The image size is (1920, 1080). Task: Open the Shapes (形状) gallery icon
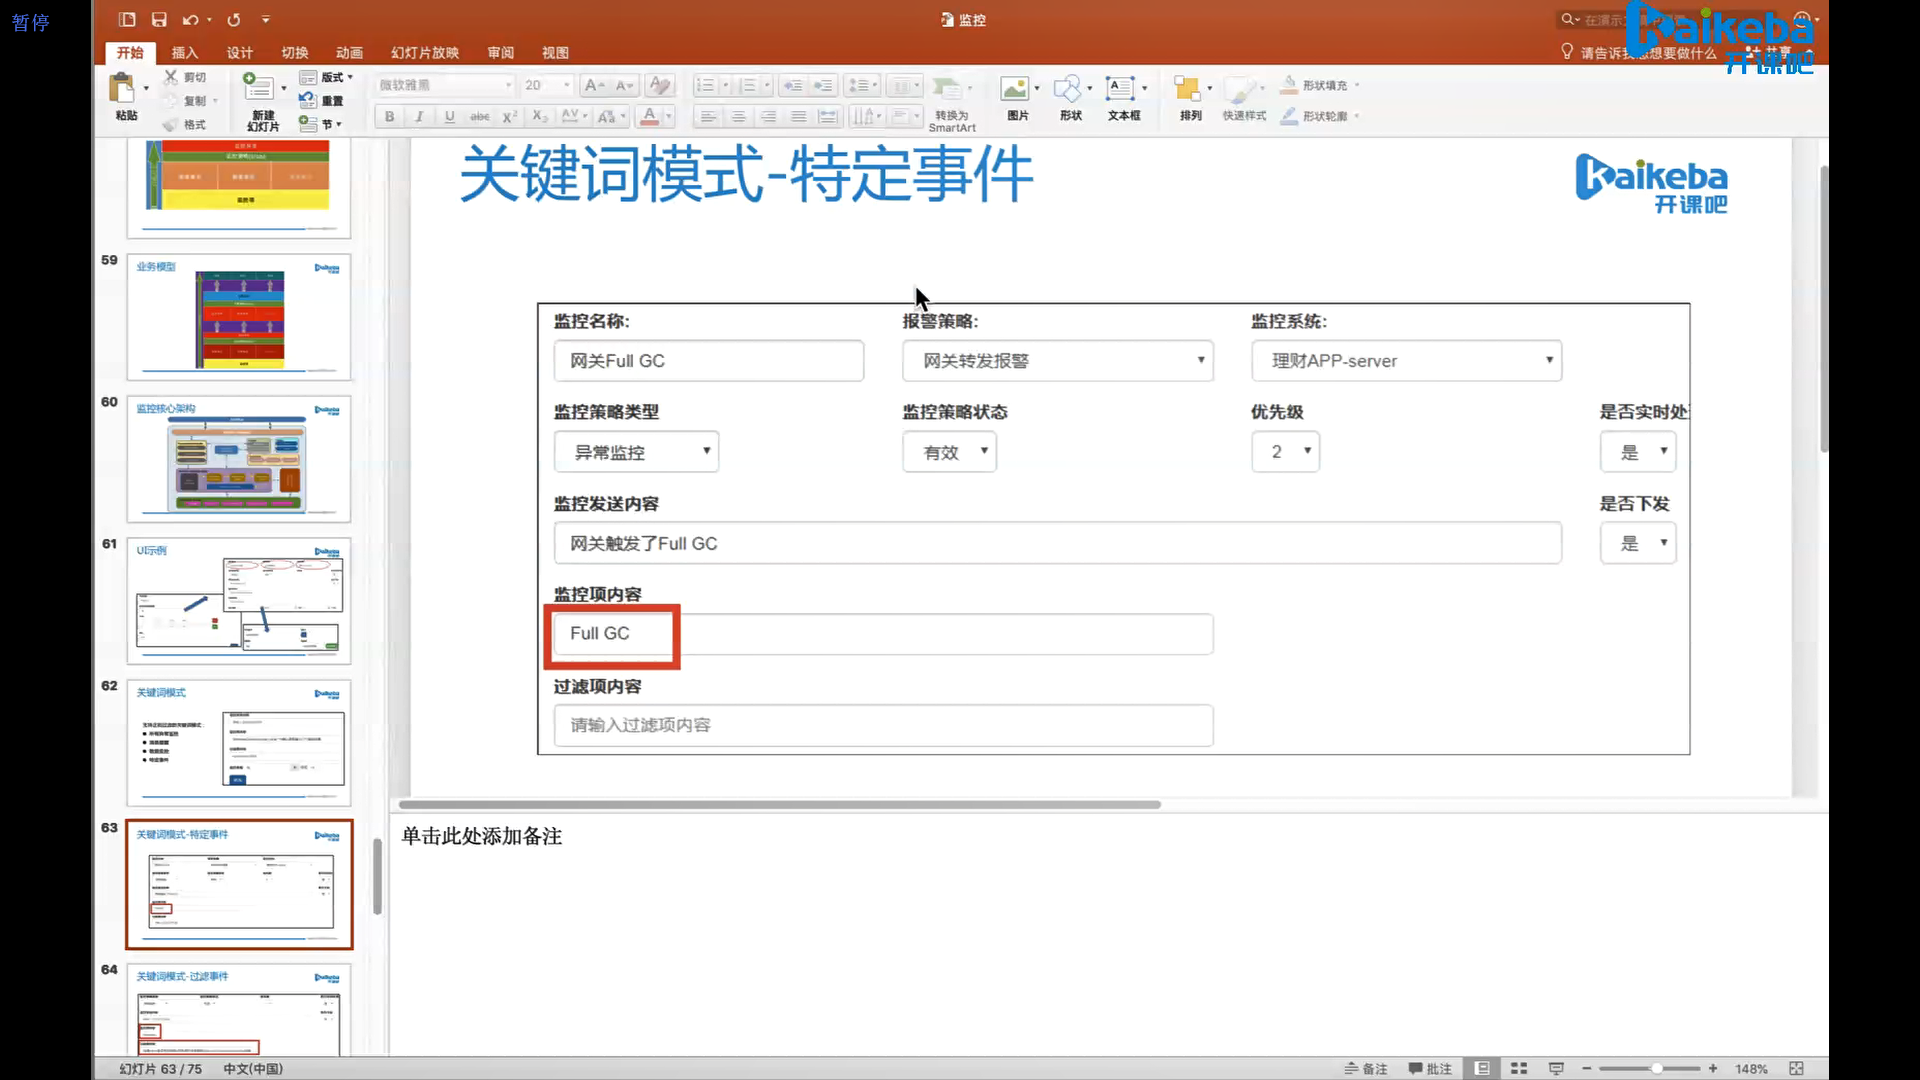click(x=1068, y=90)
